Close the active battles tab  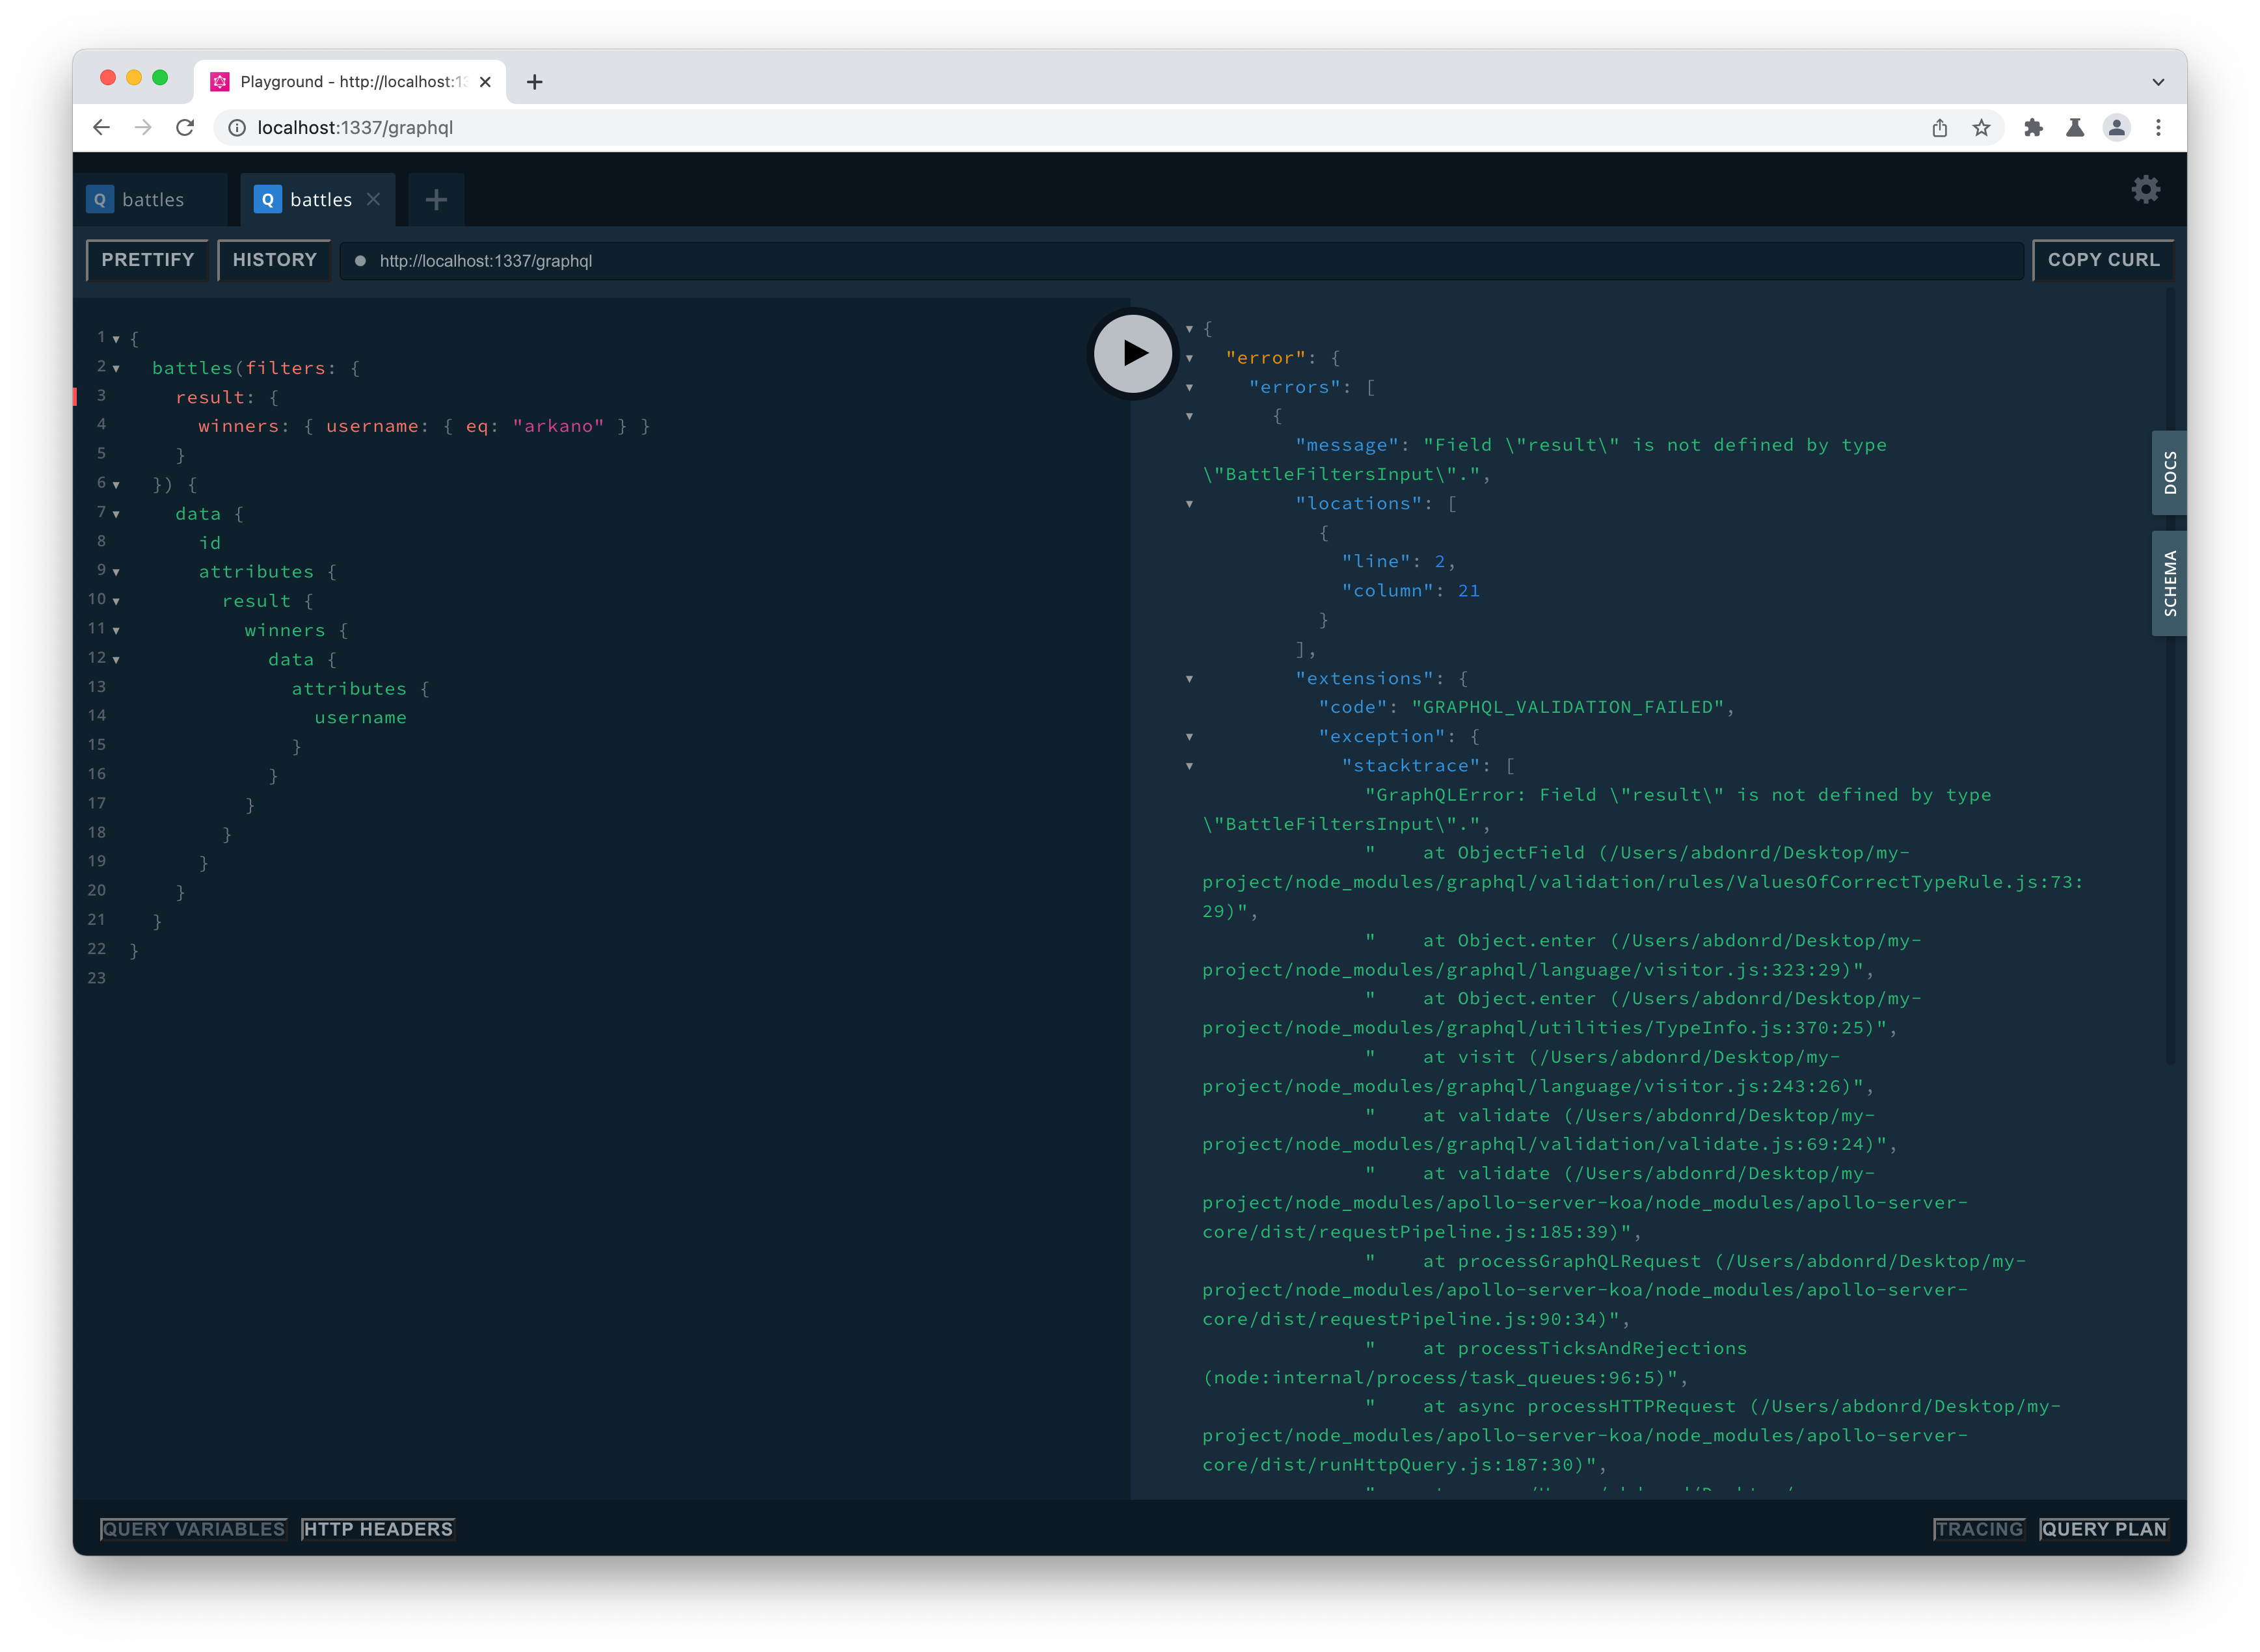(374, 199)
